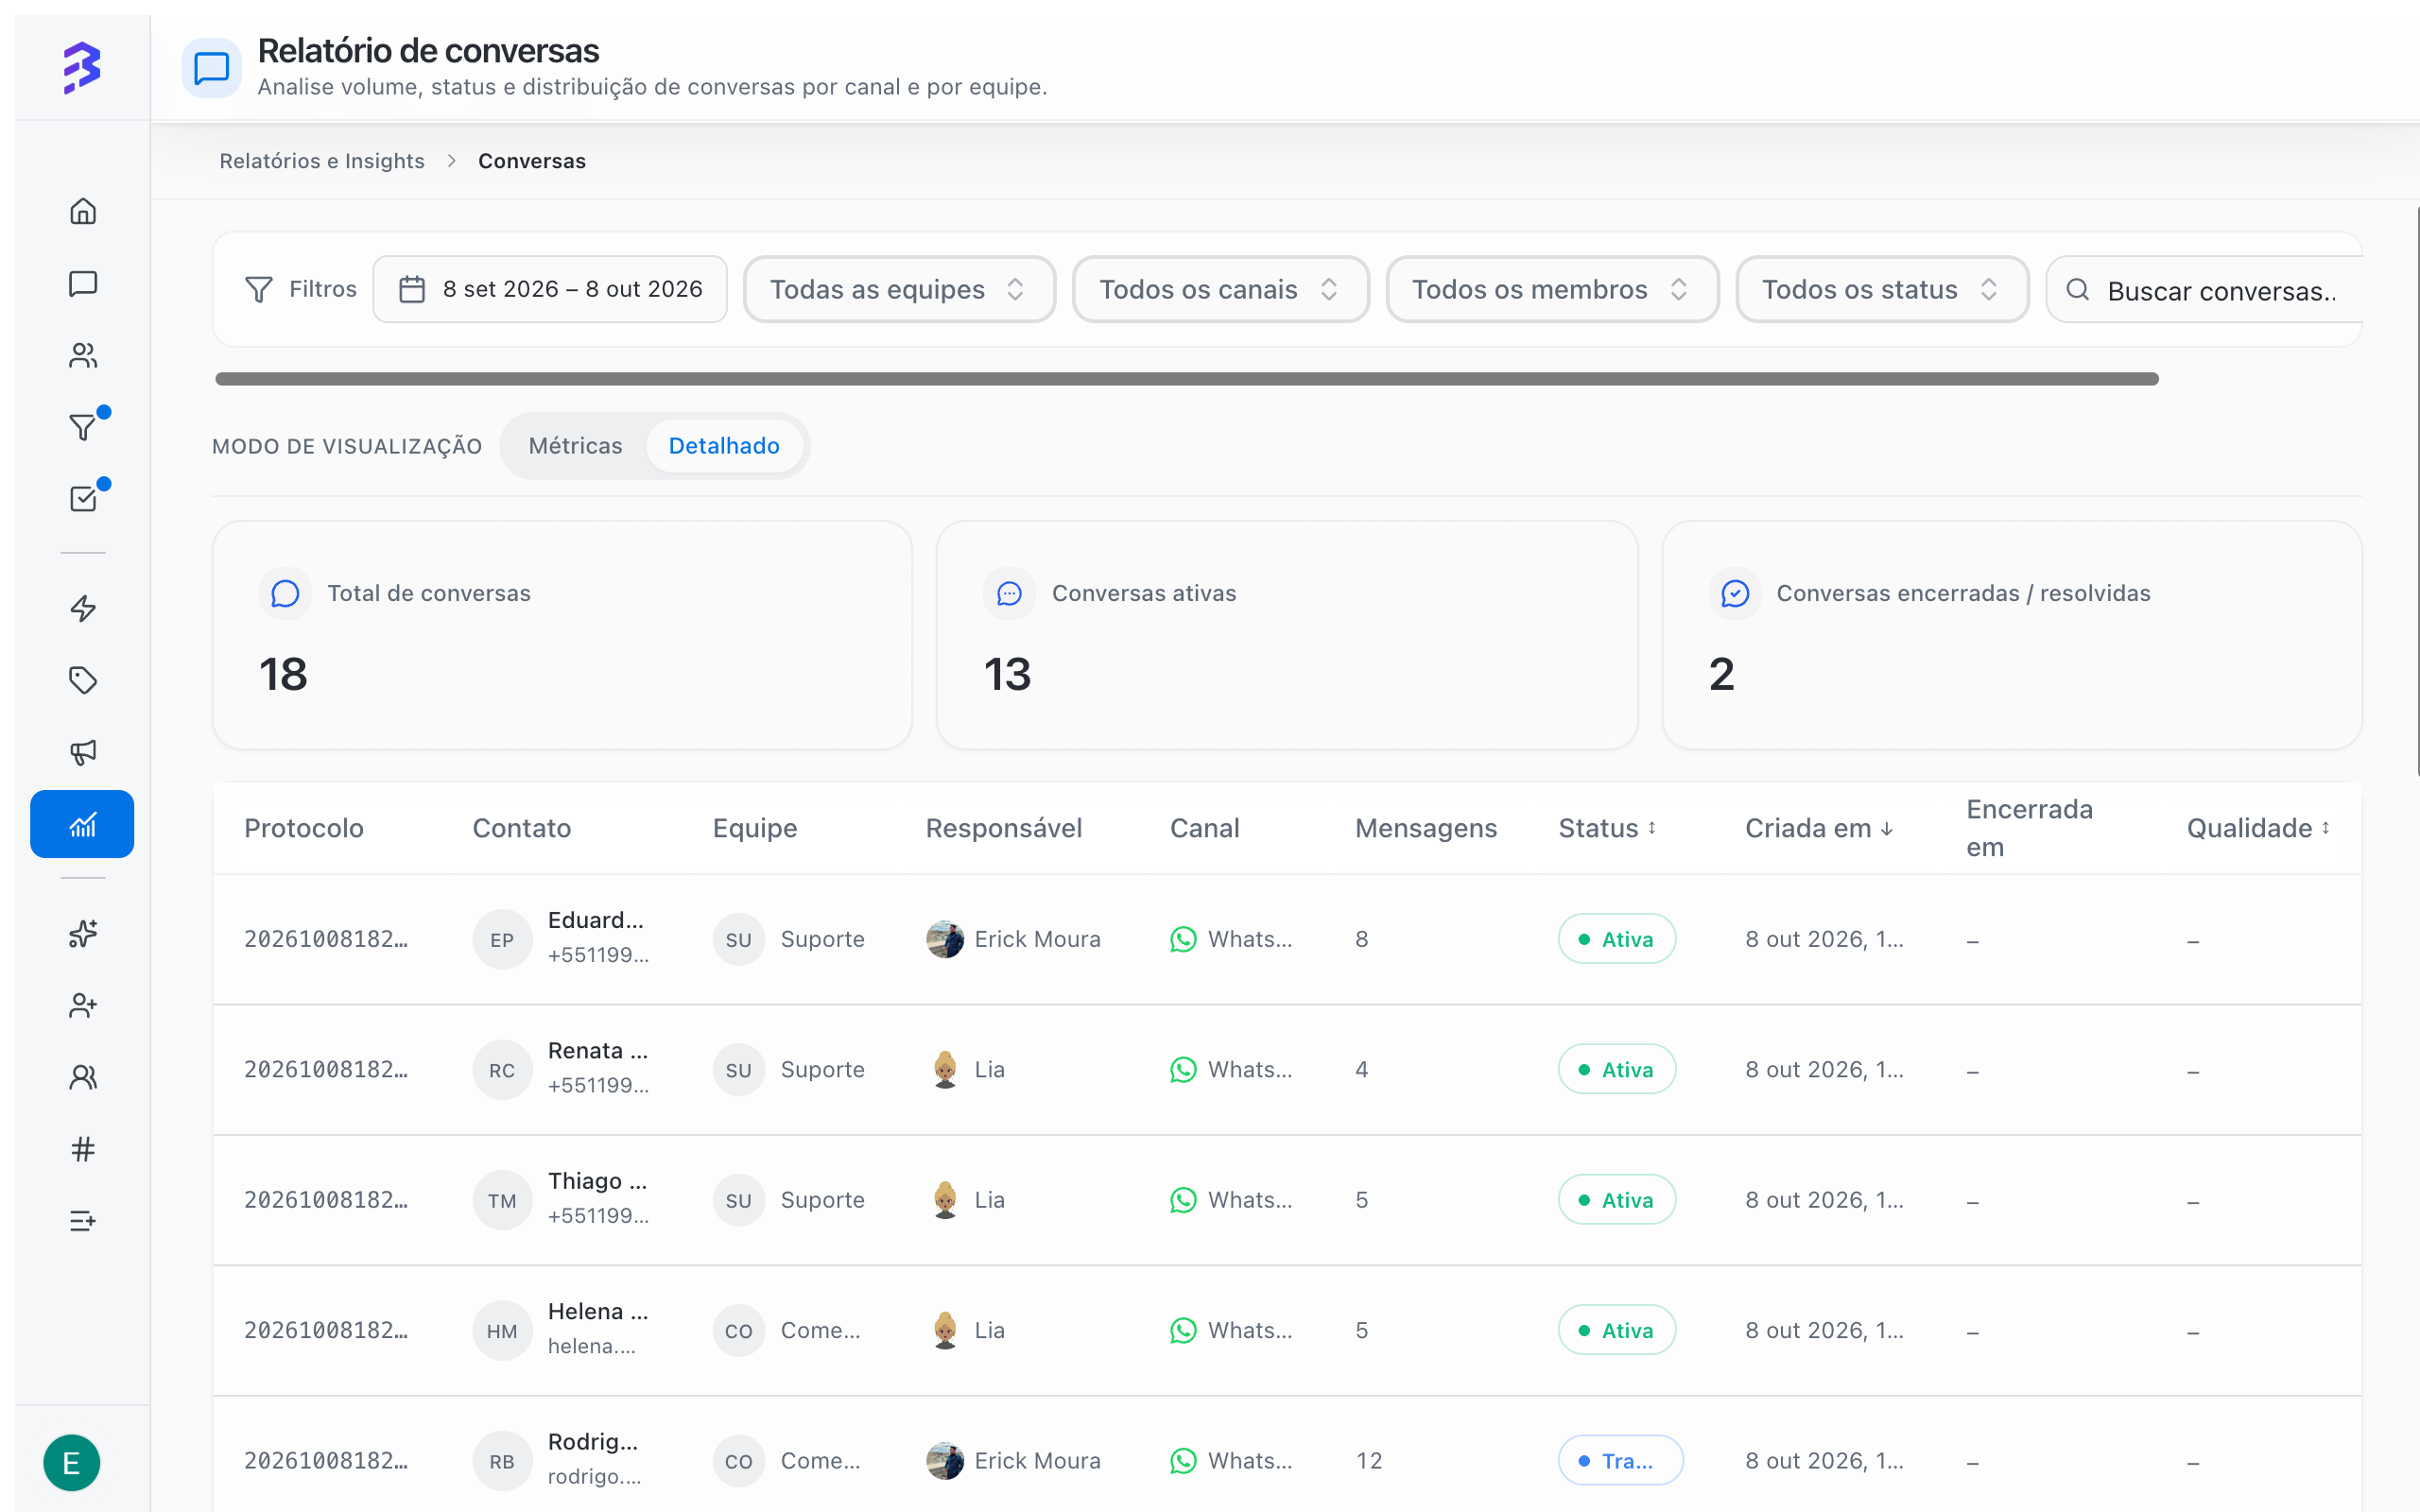Open the funnel icon with blue dot in sidebar
Viewport: 2420px width, 1512px height.
(x=83, y=427)
